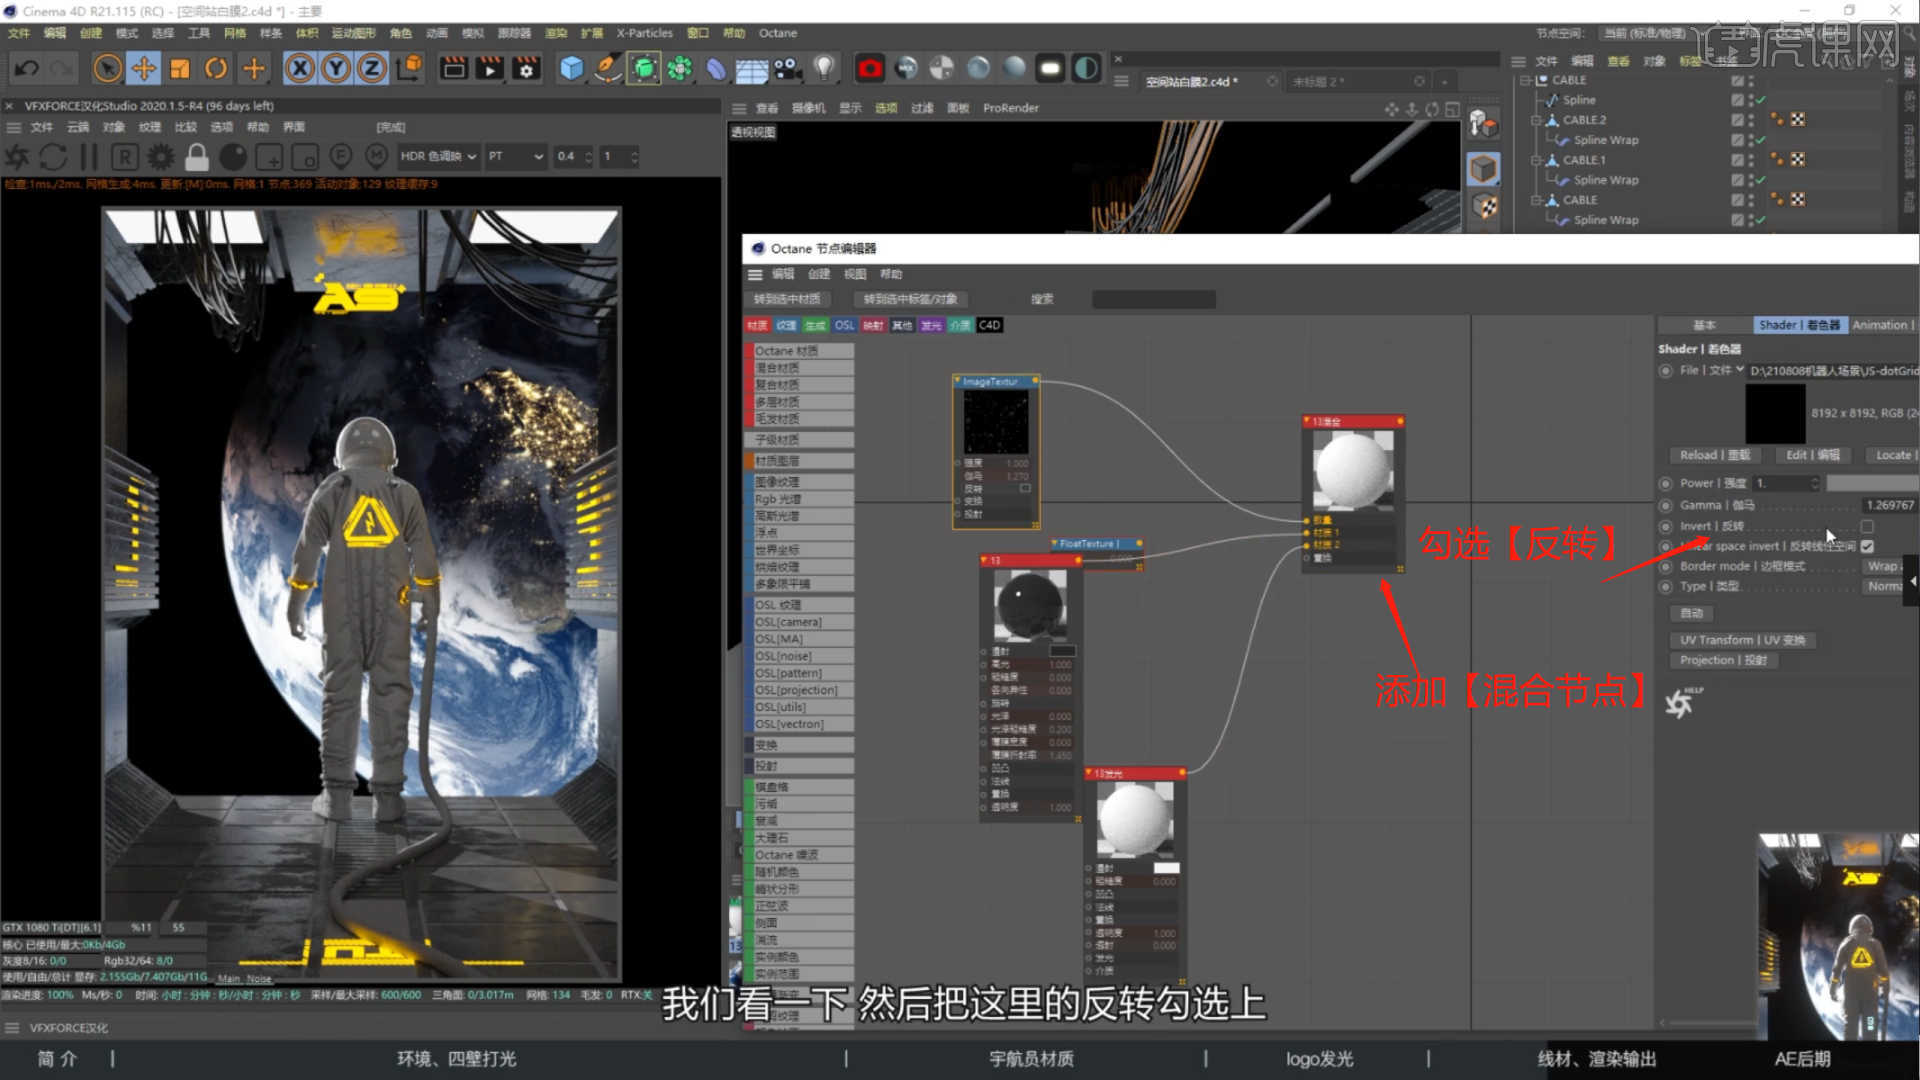Open the HDR tone mapping dropdown
The image size is (1920, 1080).
click(x=438, y=156)
